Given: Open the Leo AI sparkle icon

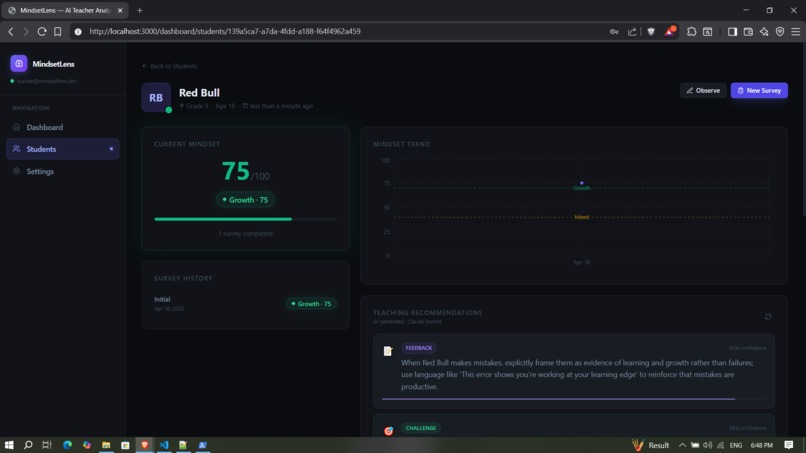Looking at the screenshot, I should 764,31.
